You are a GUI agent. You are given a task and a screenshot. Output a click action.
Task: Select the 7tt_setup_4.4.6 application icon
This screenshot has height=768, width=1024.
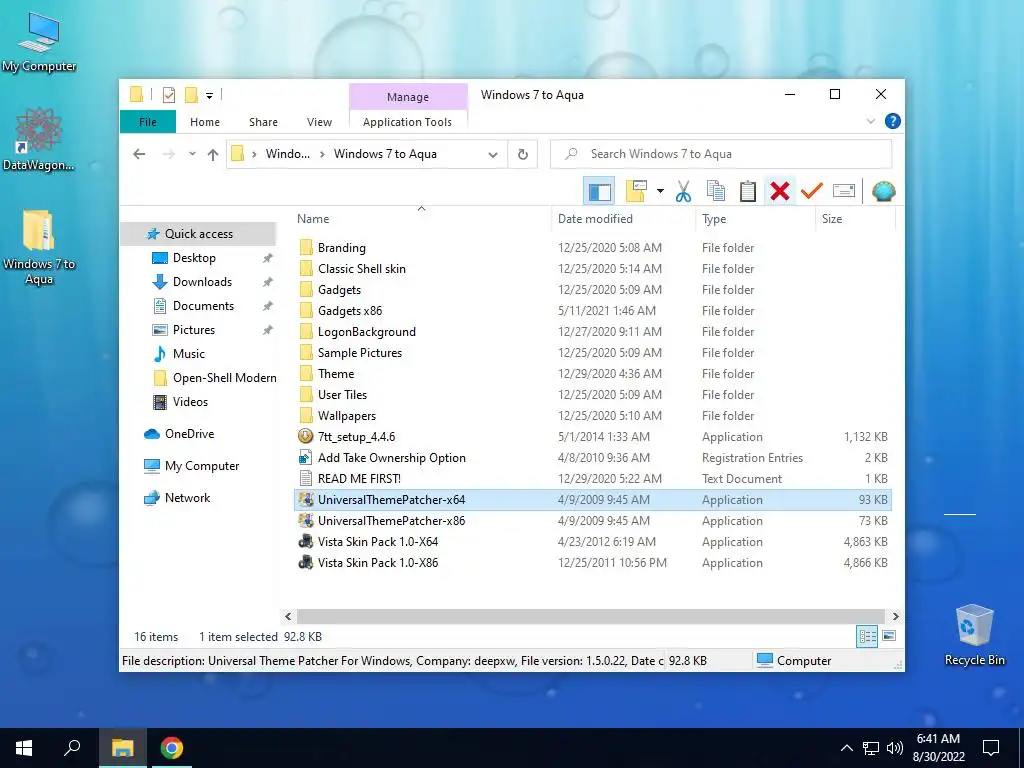(x=306, y=436)
